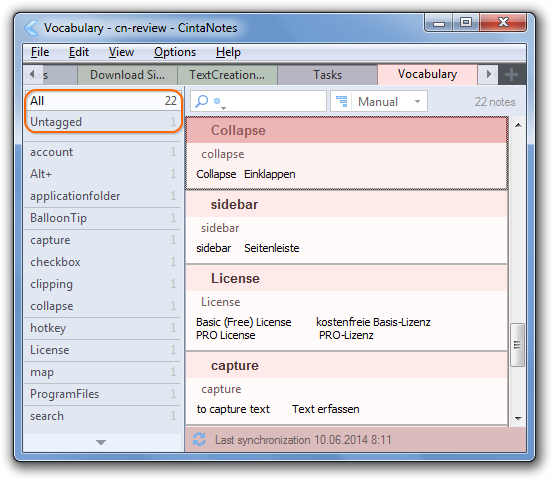
Task: Click the CintaNotes back arrow logo icon
Action: [x=31, y=28]
